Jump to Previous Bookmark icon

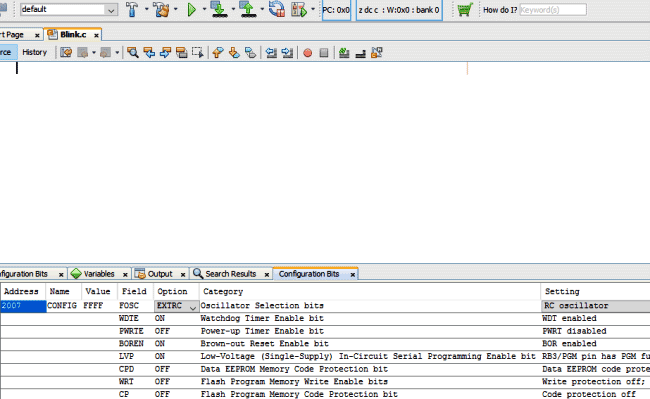(x=218, y=53)
